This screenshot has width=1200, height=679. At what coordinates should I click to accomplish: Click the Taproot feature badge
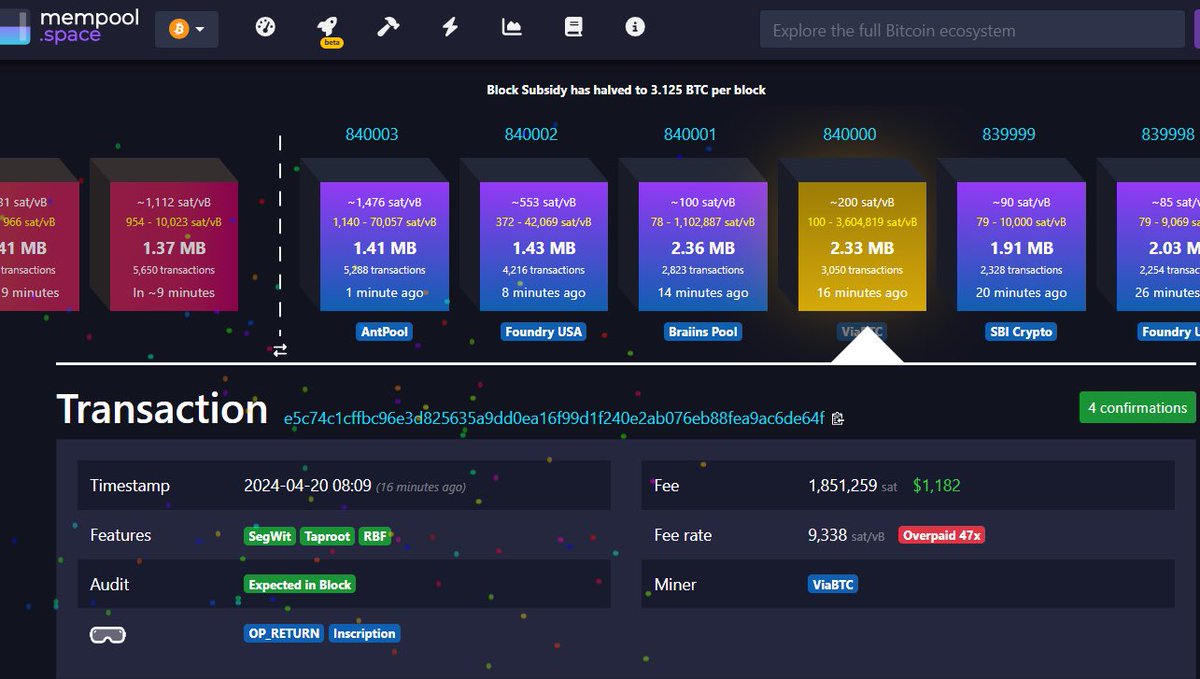tap(327, 536)
